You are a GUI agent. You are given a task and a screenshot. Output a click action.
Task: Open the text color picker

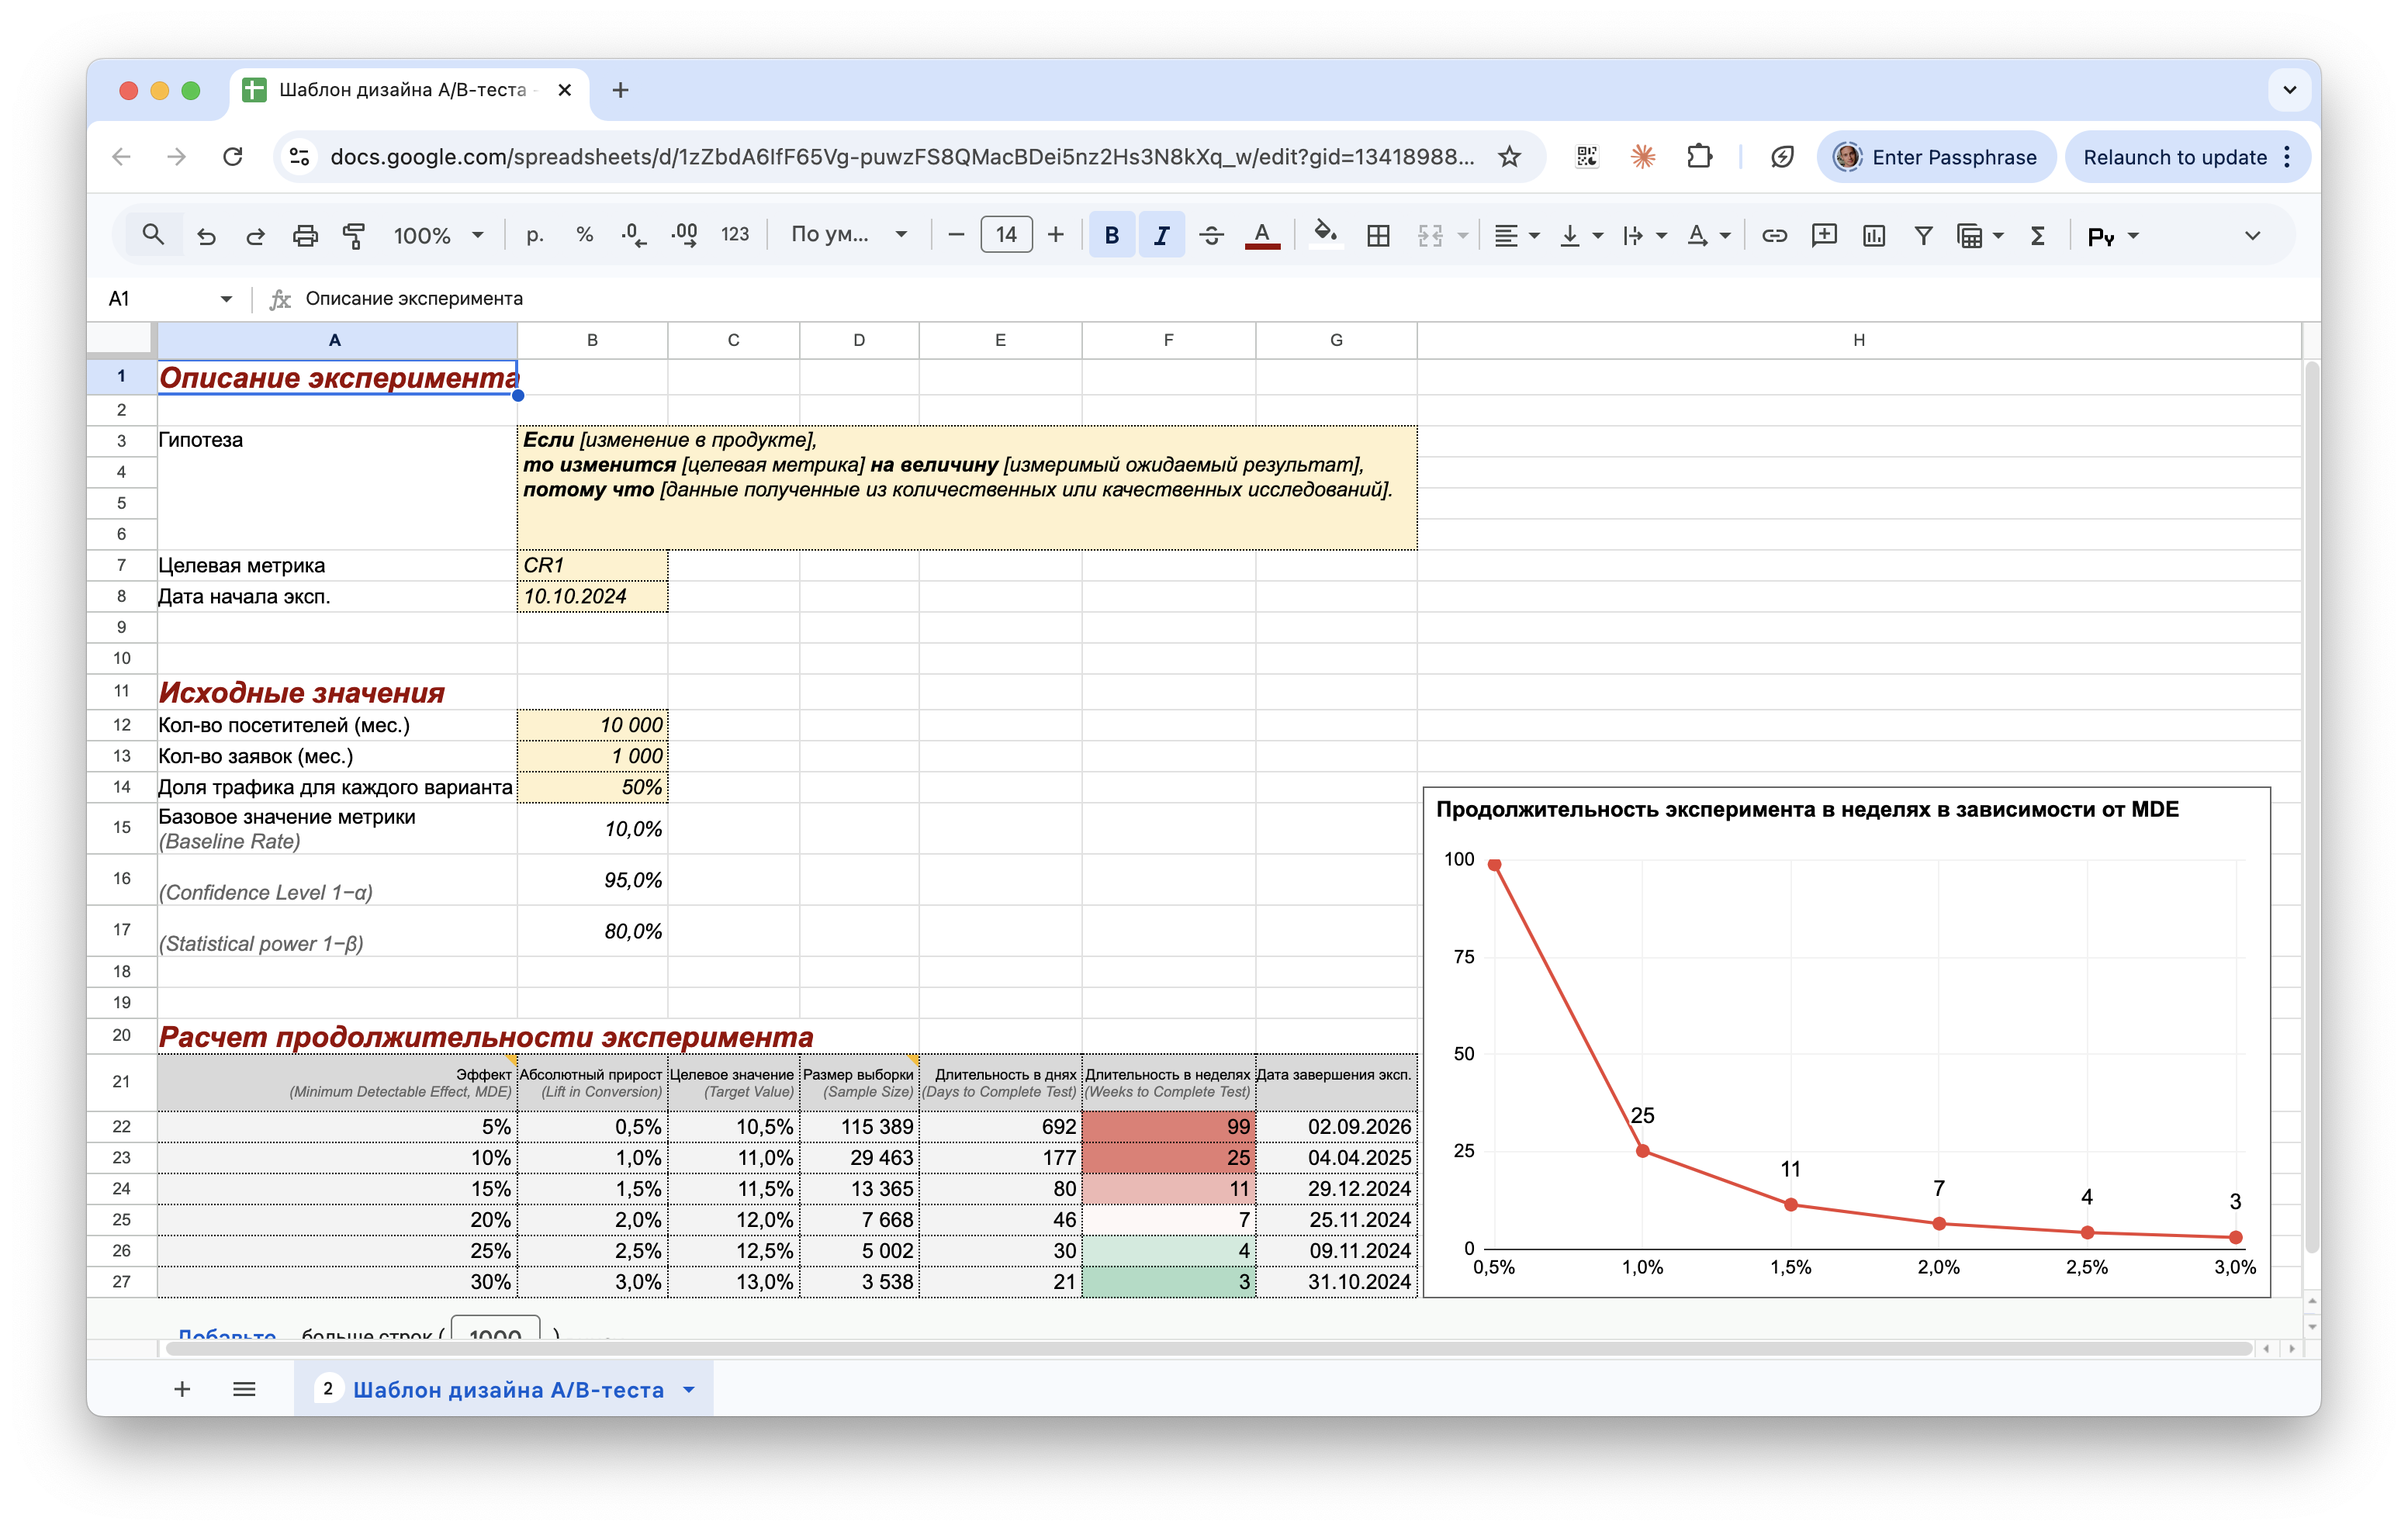1262,236
